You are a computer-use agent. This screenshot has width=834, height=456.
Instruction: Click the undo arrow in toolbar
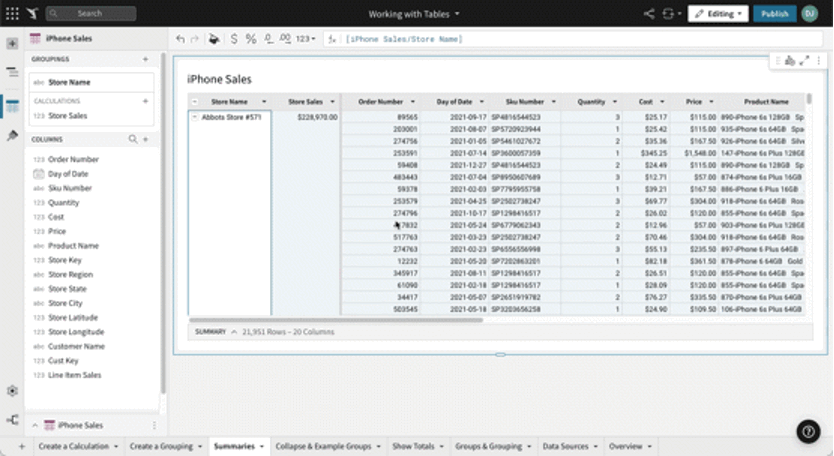pyautogui.click(x=180, y=39)
